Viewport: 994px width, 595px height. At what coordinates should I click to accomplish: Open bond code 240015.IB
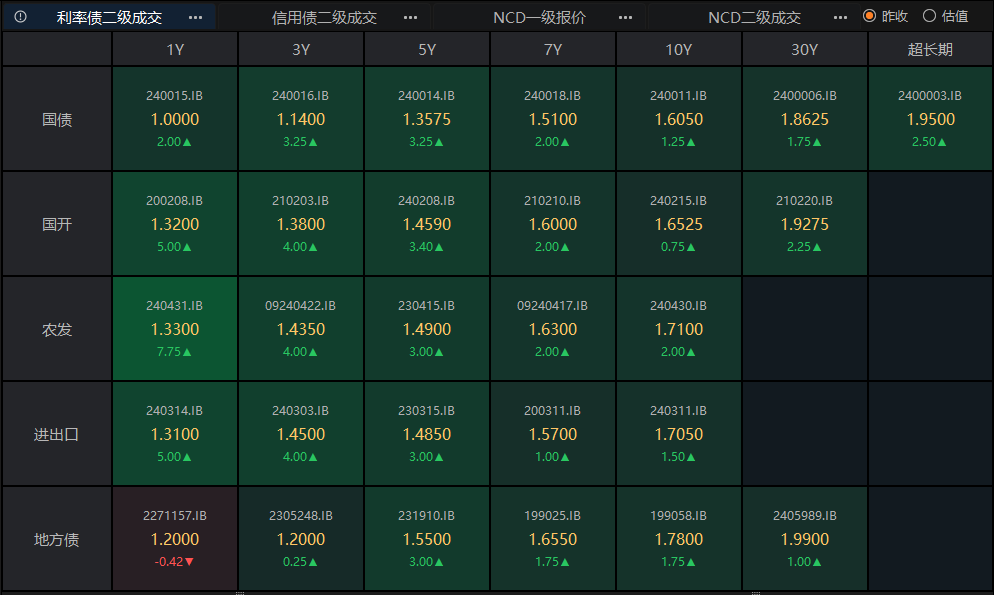pos(174,96)
